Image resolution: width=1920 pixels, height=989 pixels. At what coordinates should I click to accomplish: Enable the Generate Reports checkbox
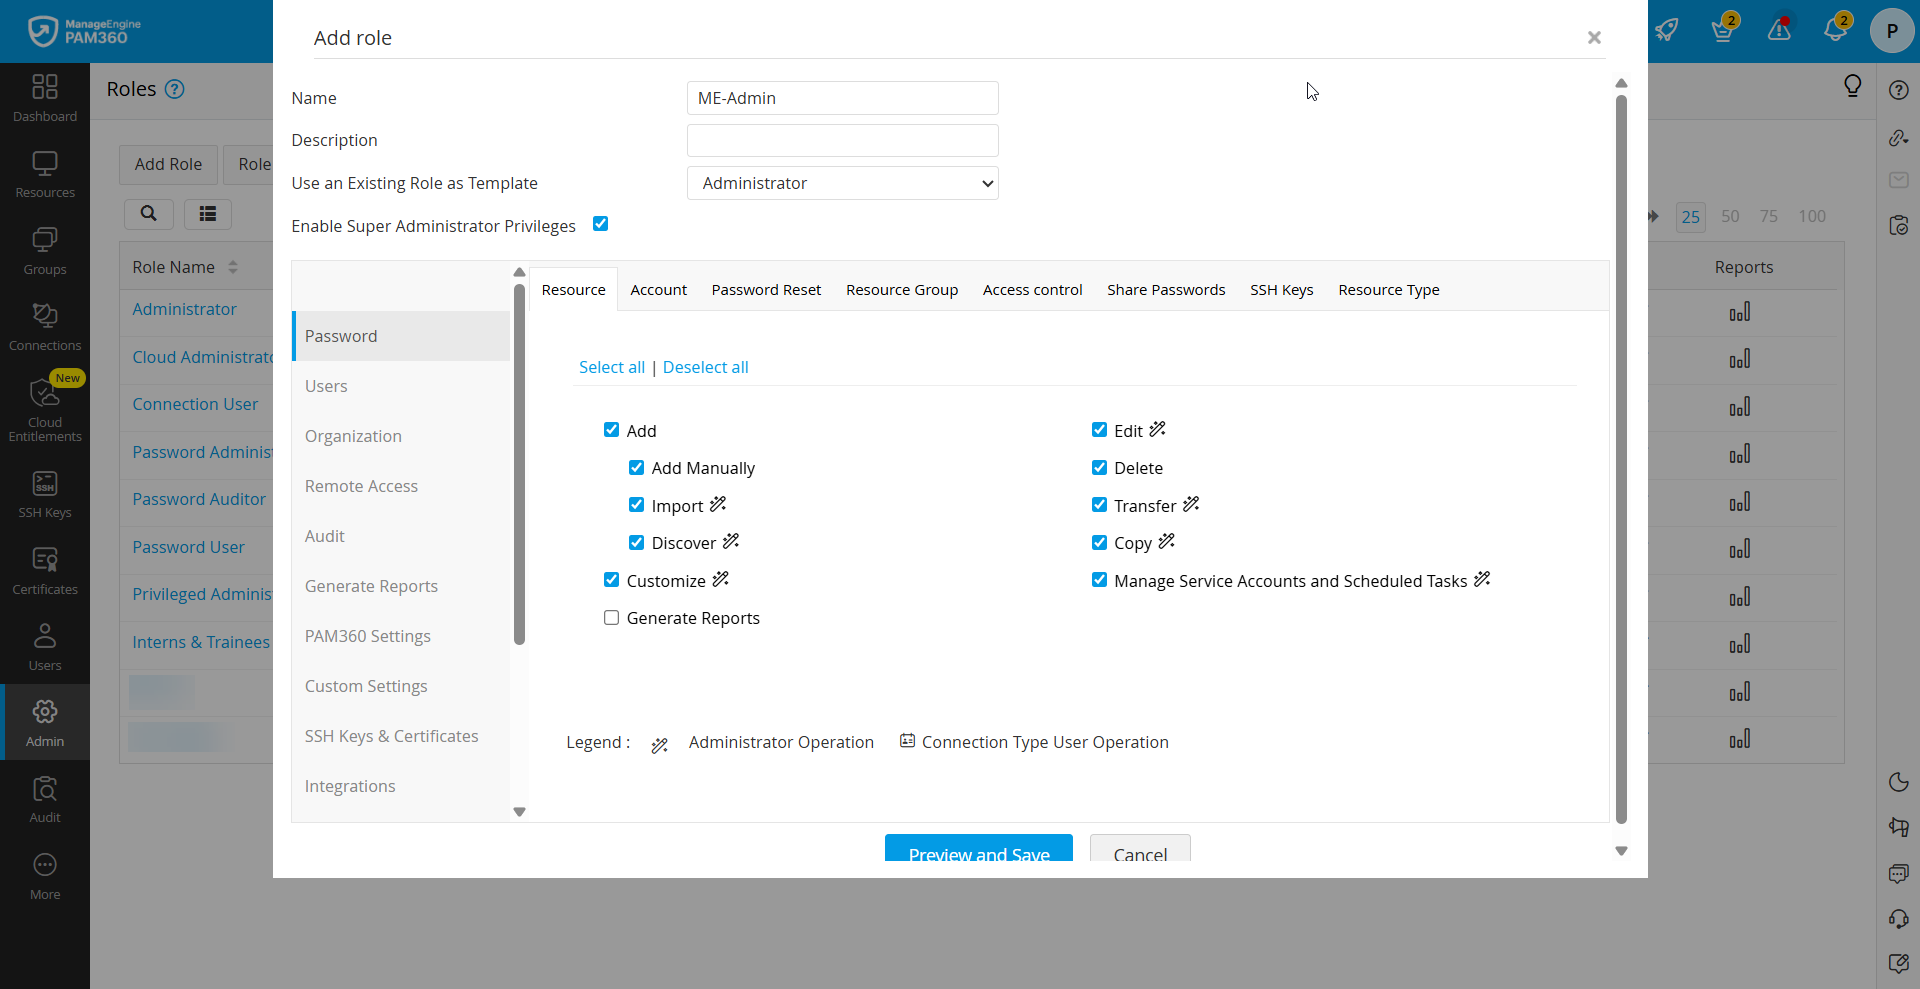click(x=611, y=618)
